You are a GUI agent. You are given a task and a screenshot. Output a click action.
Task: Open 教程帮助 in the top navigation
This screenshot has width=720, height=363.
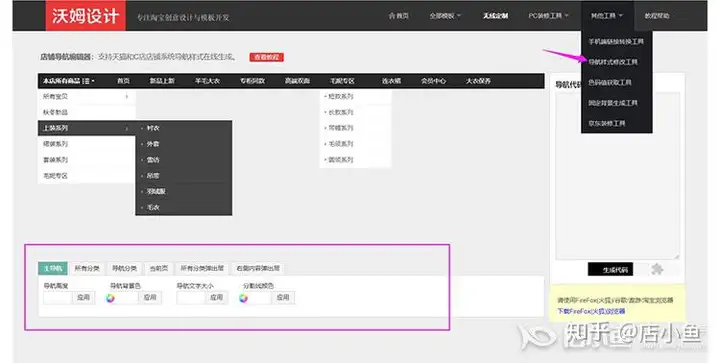point(657,16)
